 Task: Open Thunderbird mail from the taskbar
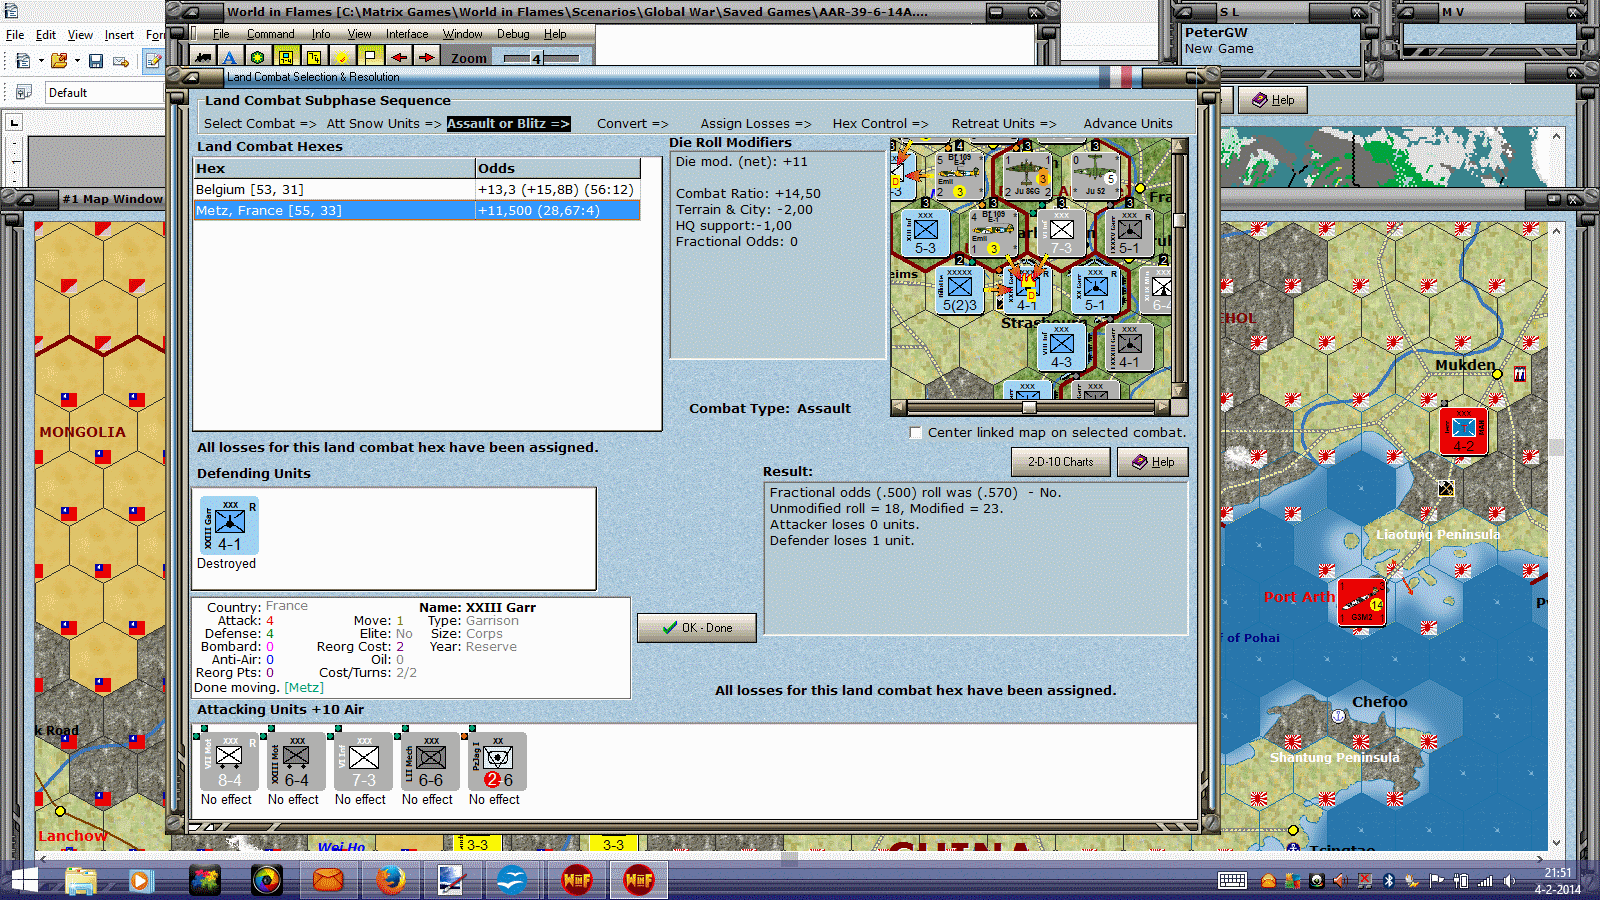(328, 880)
